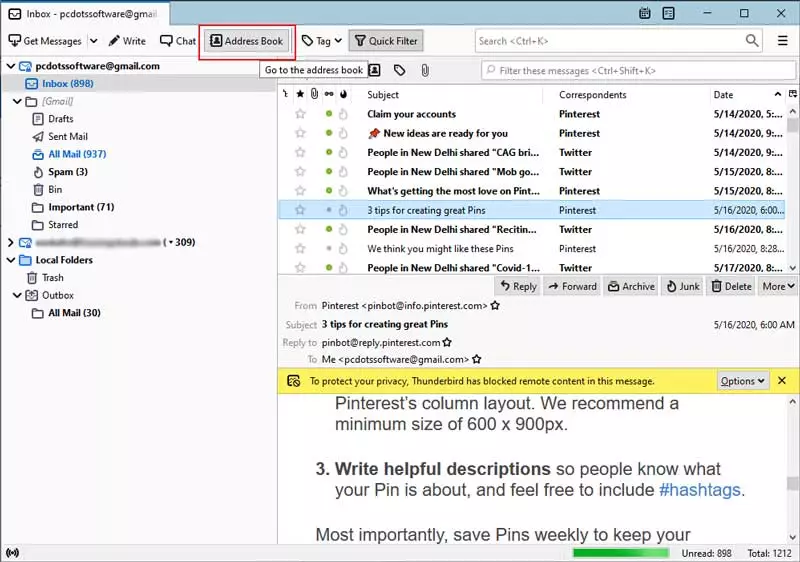Open the Thunderbird hamburger menu
This screenshot has width=800, height=562.
tap(783, 41)
